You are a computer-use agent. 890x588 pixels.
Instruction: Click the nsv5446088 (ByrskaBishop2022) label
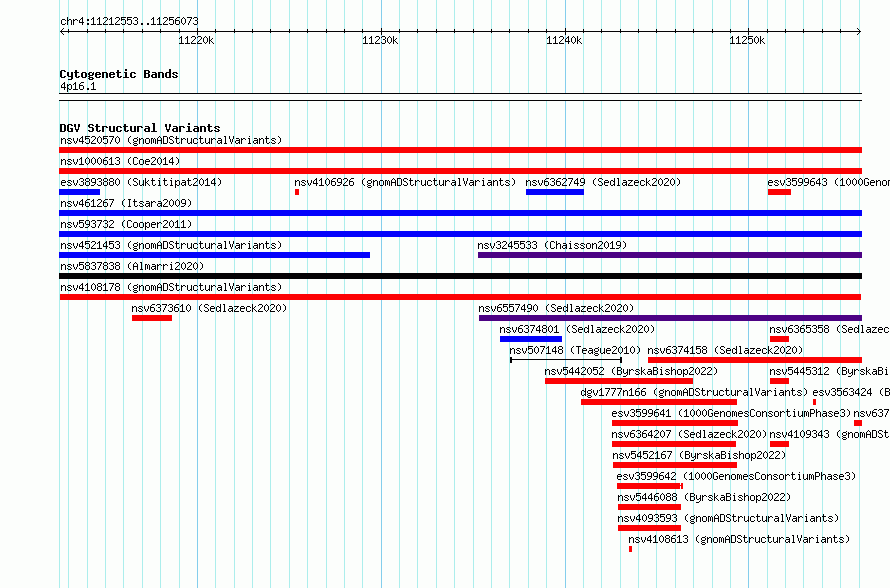[704, 497]
